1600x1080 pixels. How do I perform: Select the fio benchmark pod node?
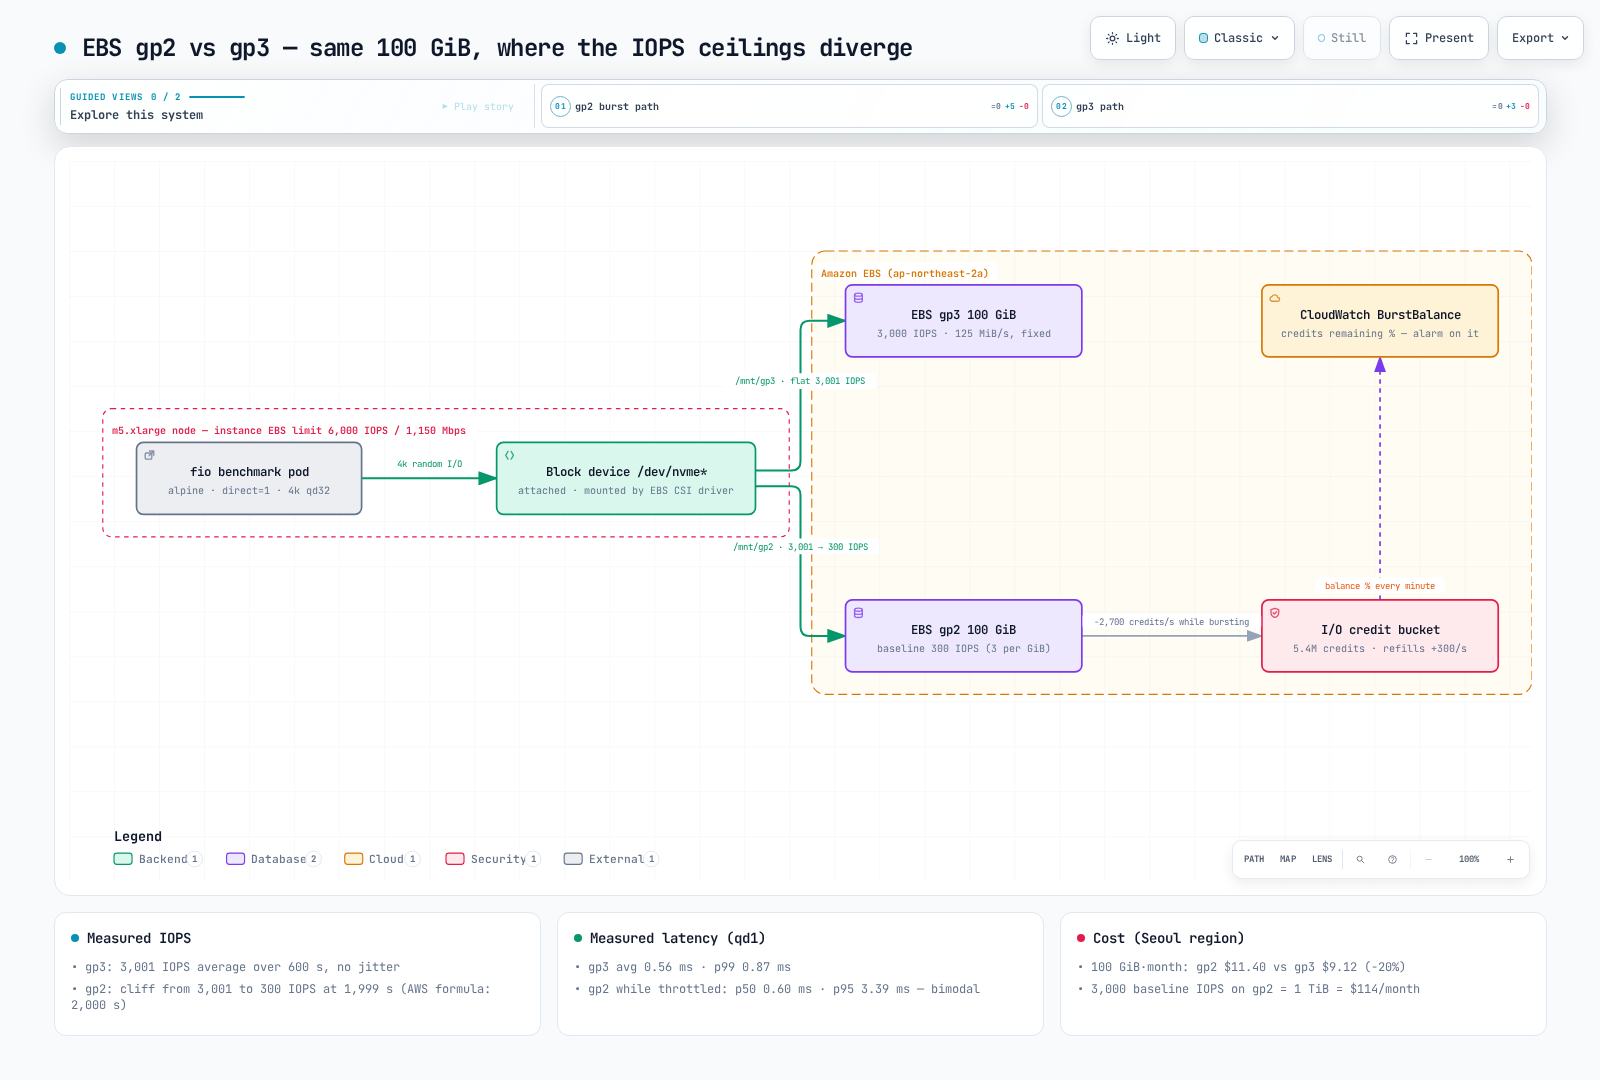pos(249,478)
